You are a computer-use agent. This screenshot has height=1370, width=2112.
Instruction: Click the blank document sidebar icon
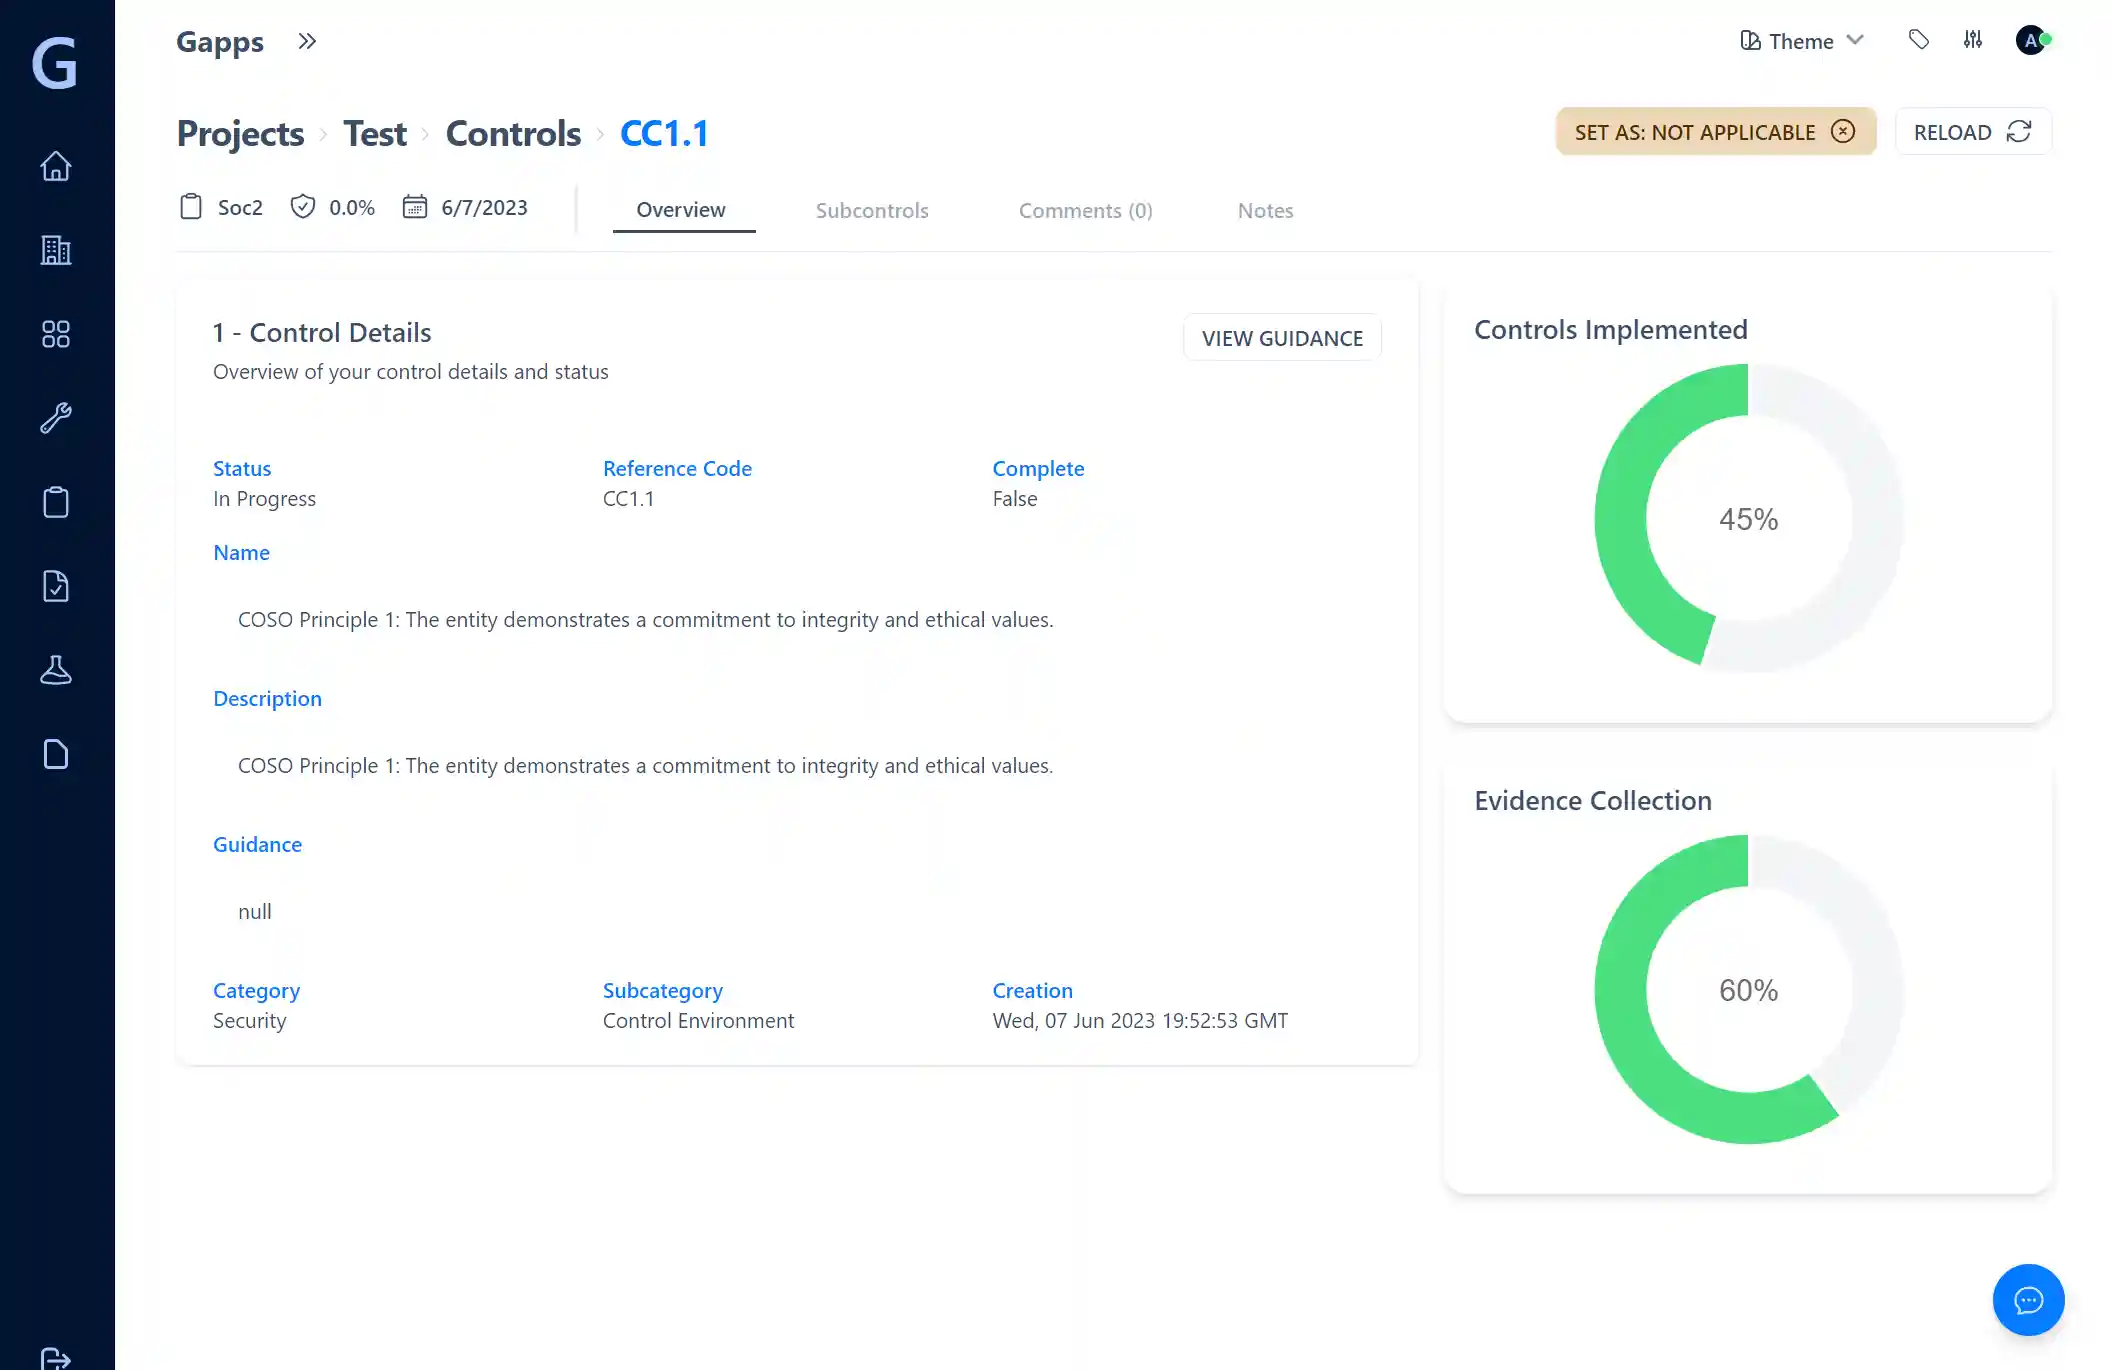click(x=56, y=754)
